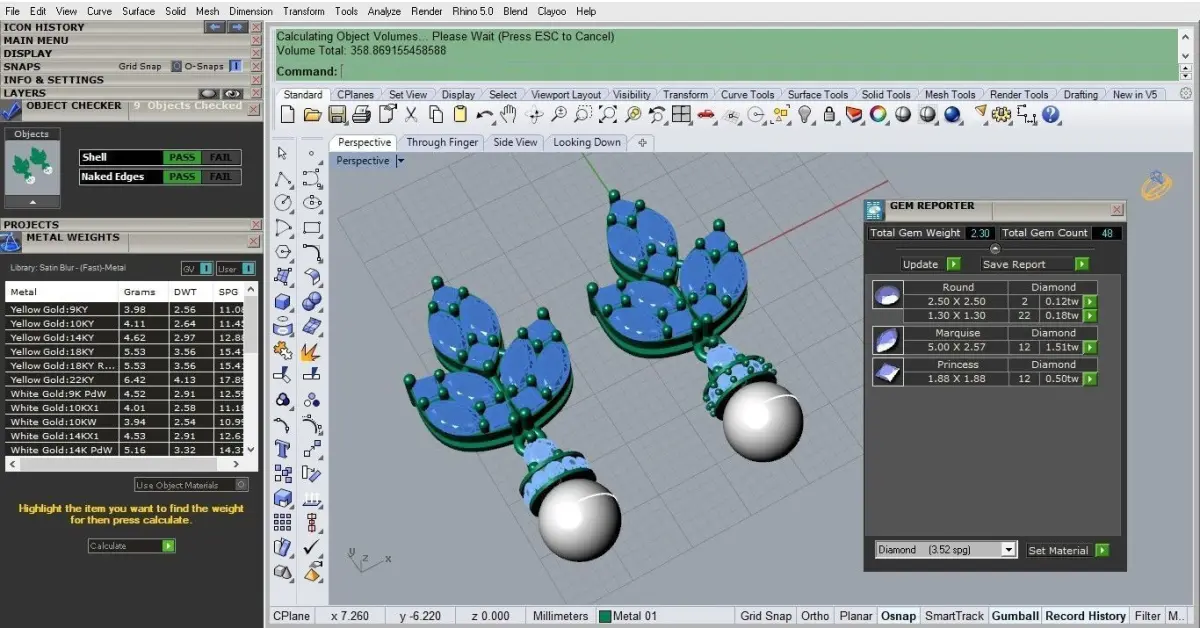Select the Text T tool
This screenshot has width=1200, height=628.
coord(283,448)
